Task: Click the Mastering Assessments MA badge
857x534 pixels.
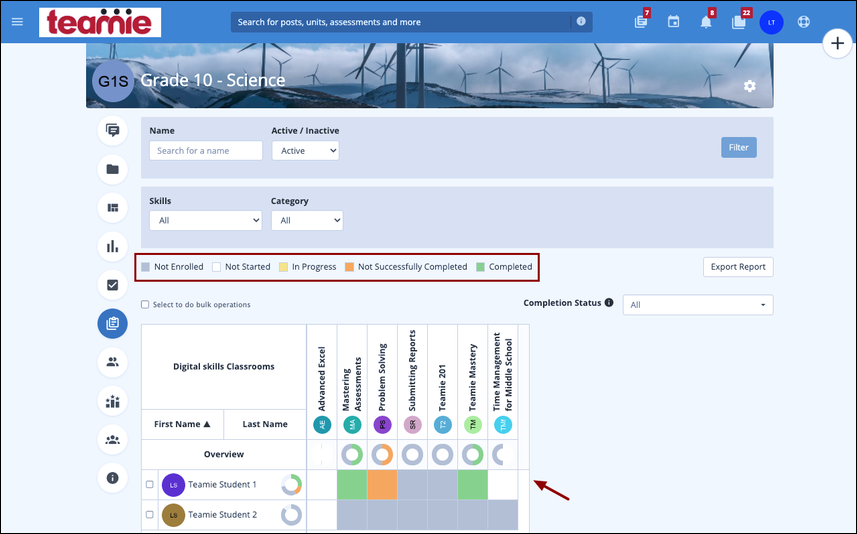Action: [x=352, y=425]
